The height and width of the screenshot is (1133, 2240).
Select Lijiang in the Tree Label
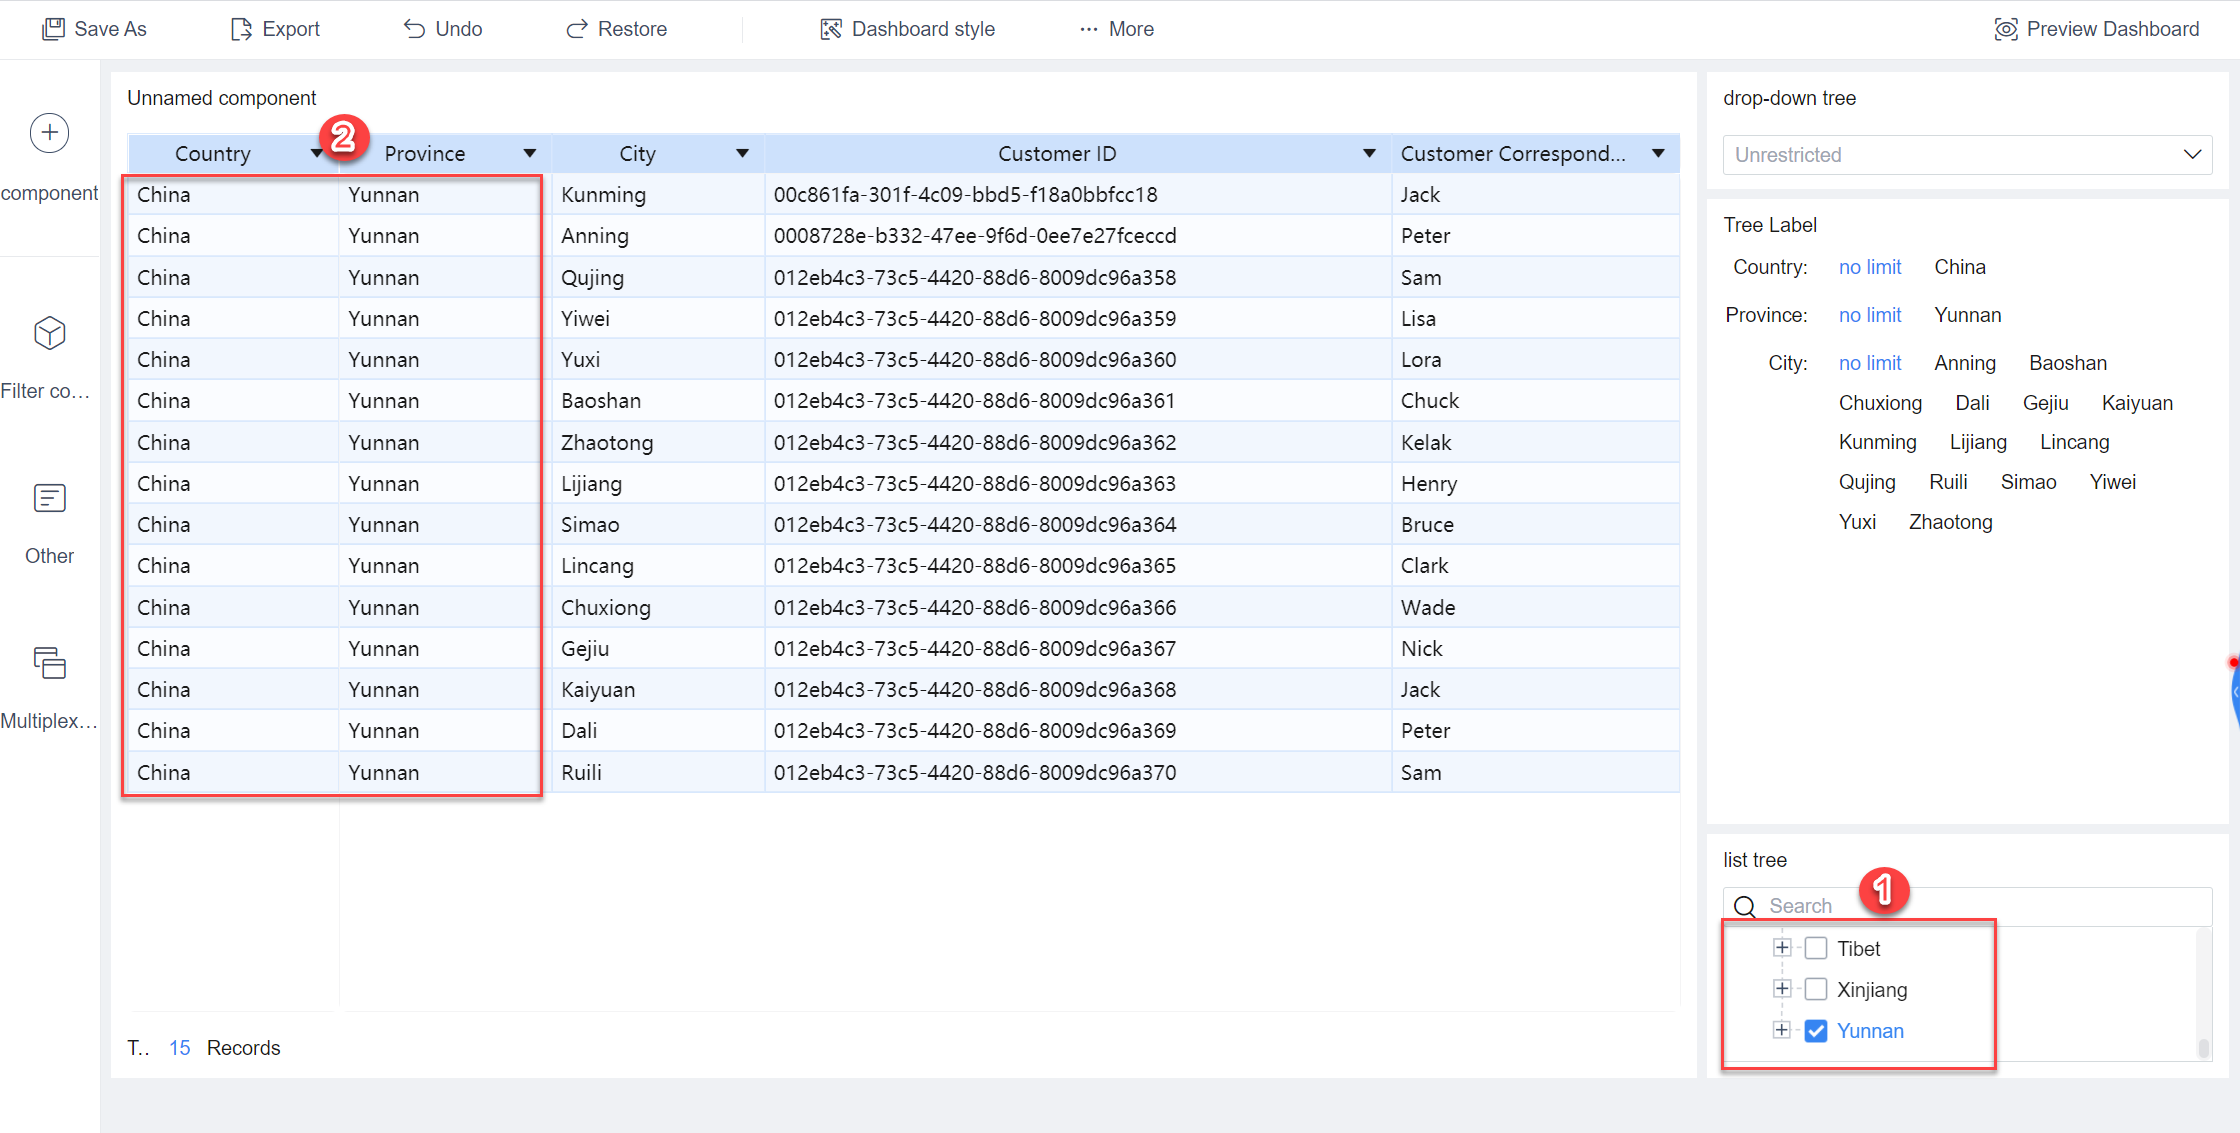1977,442
